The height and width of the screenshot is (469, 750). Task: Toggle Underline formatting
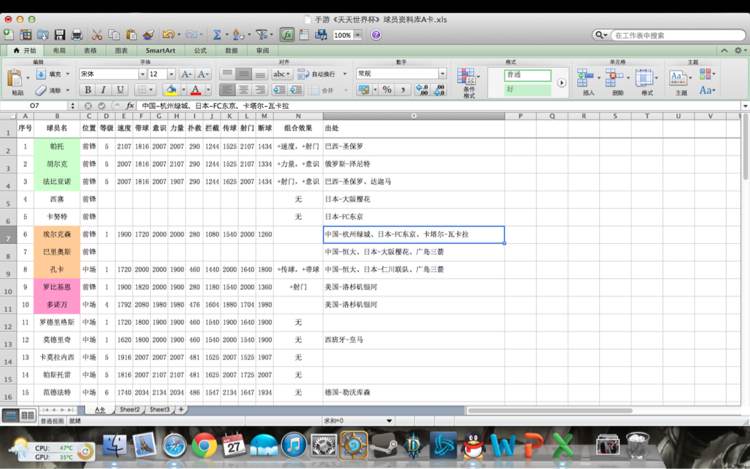[x=120, y=89]
